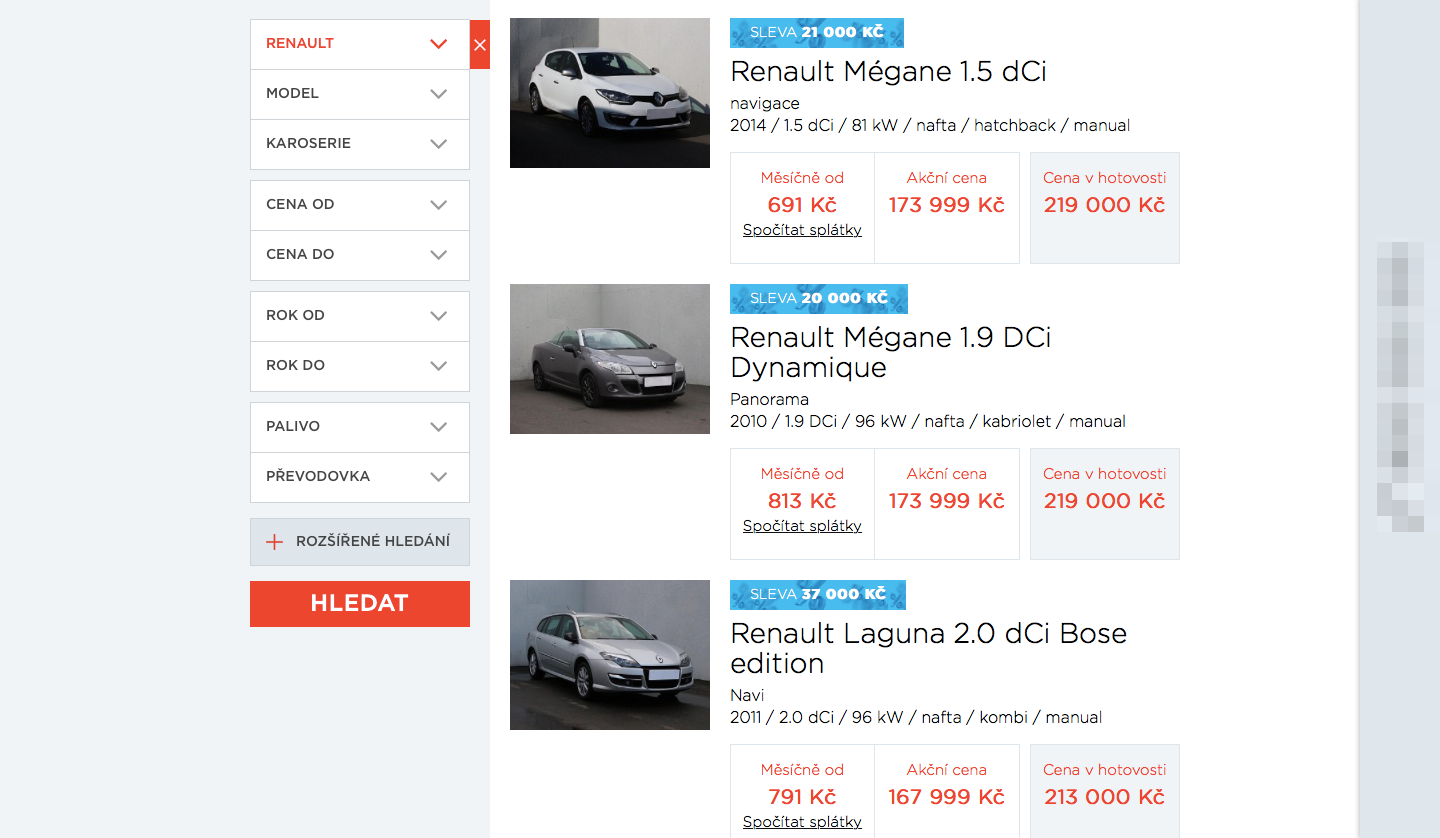Click Spočítat splátky under 691 Kč
Screen dimensions: 1440x838
click(x=802, y=230)
